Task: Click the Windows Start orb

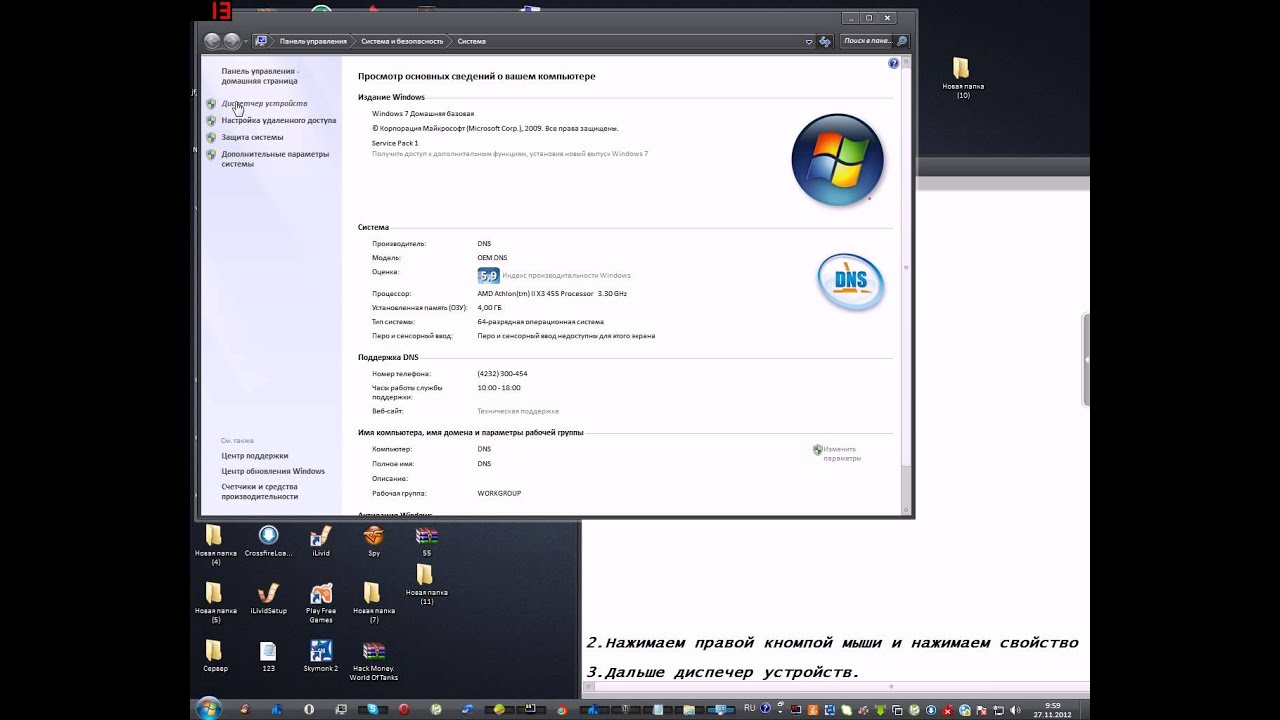Action: coord(208,708)
